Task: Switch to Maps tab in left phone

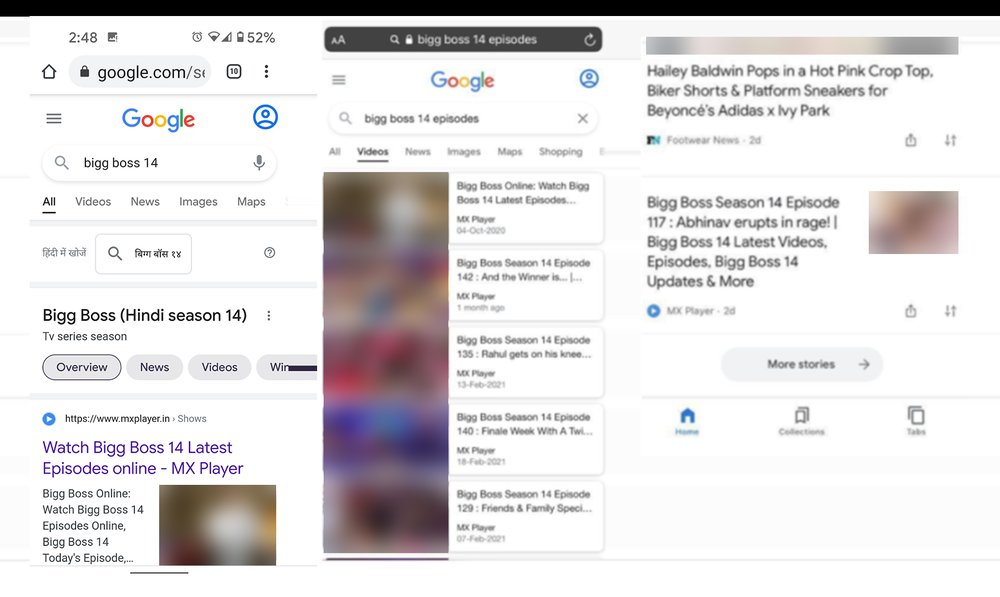Action: [x=251, y=202]
